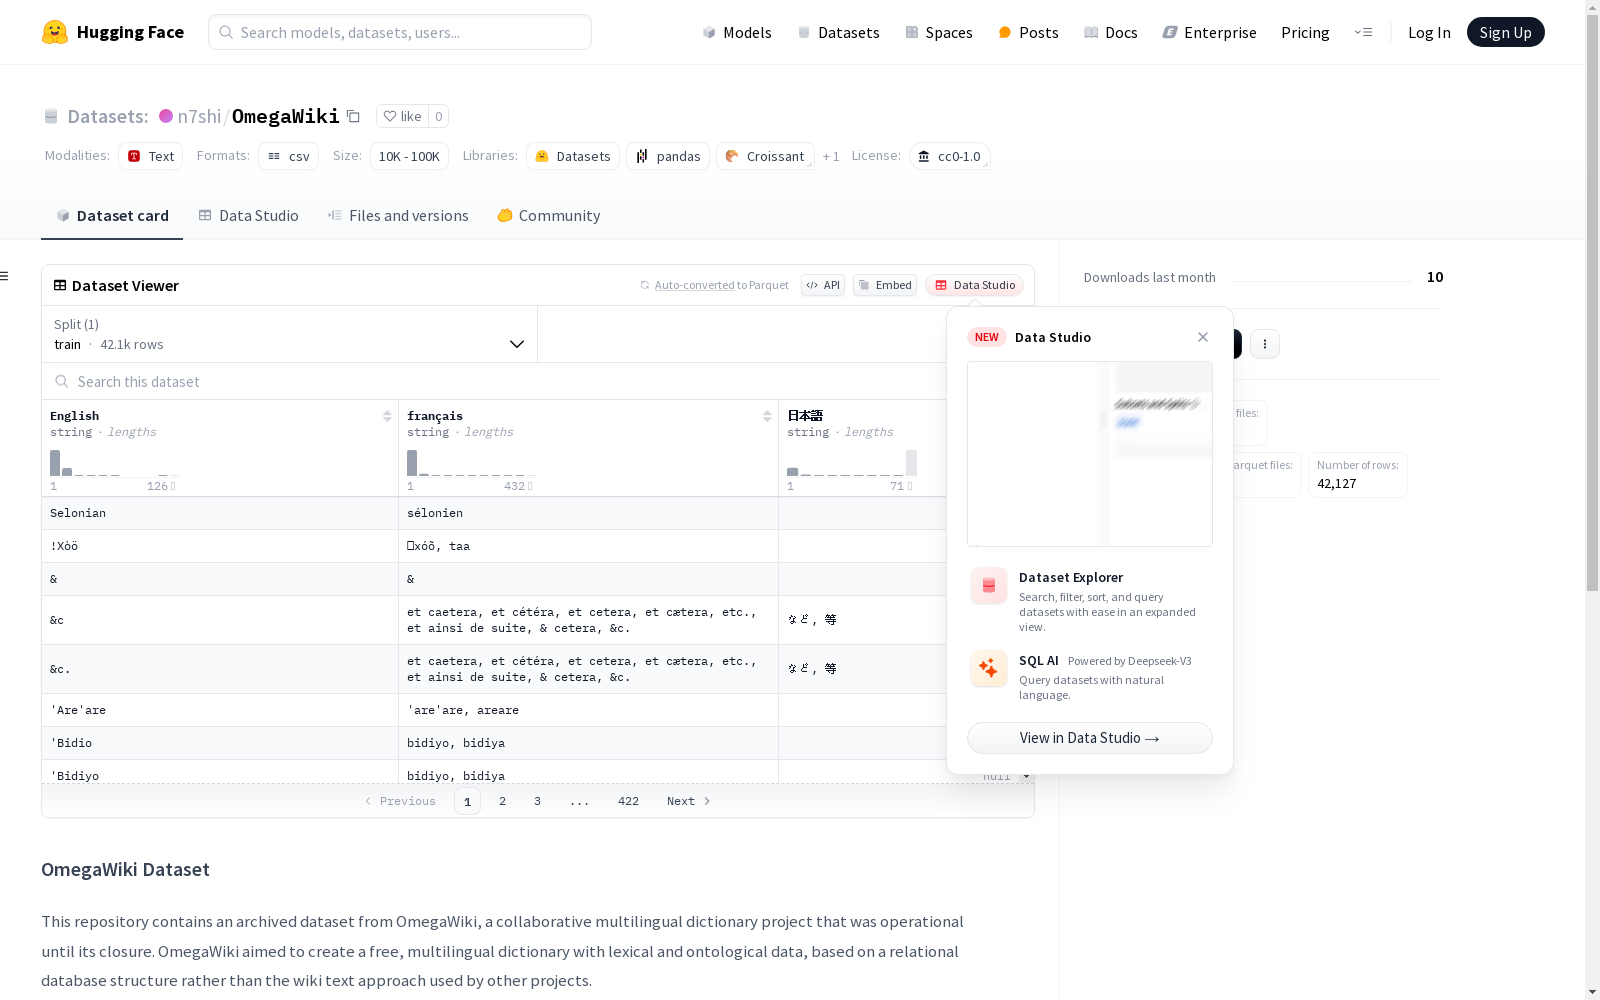Click the "'are'are, areare" cell
1600x1000 pixels.
tap(588, 710)
